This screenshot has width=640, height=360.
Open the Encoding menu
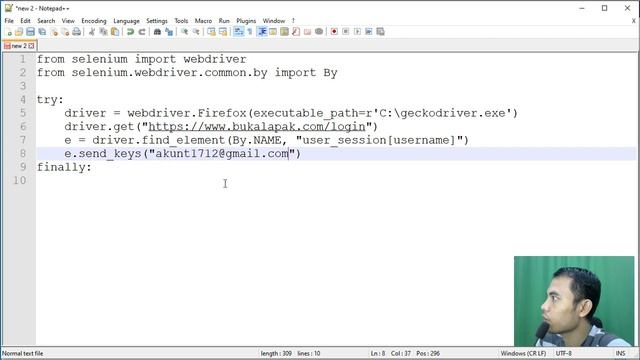click(x=94, y=21)
